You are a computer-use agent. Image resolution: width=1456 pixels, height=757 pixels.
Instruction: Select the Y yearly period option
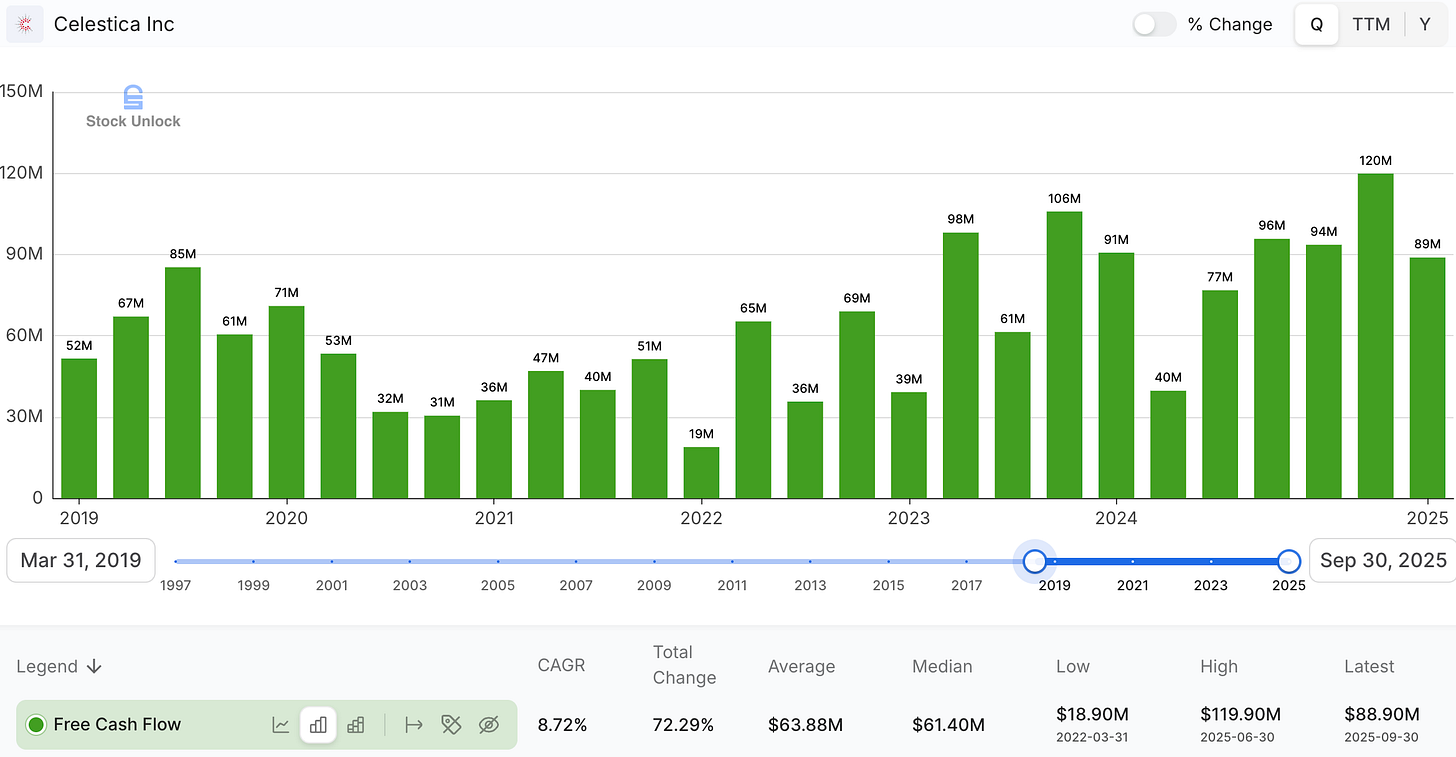pos(1424,23)
